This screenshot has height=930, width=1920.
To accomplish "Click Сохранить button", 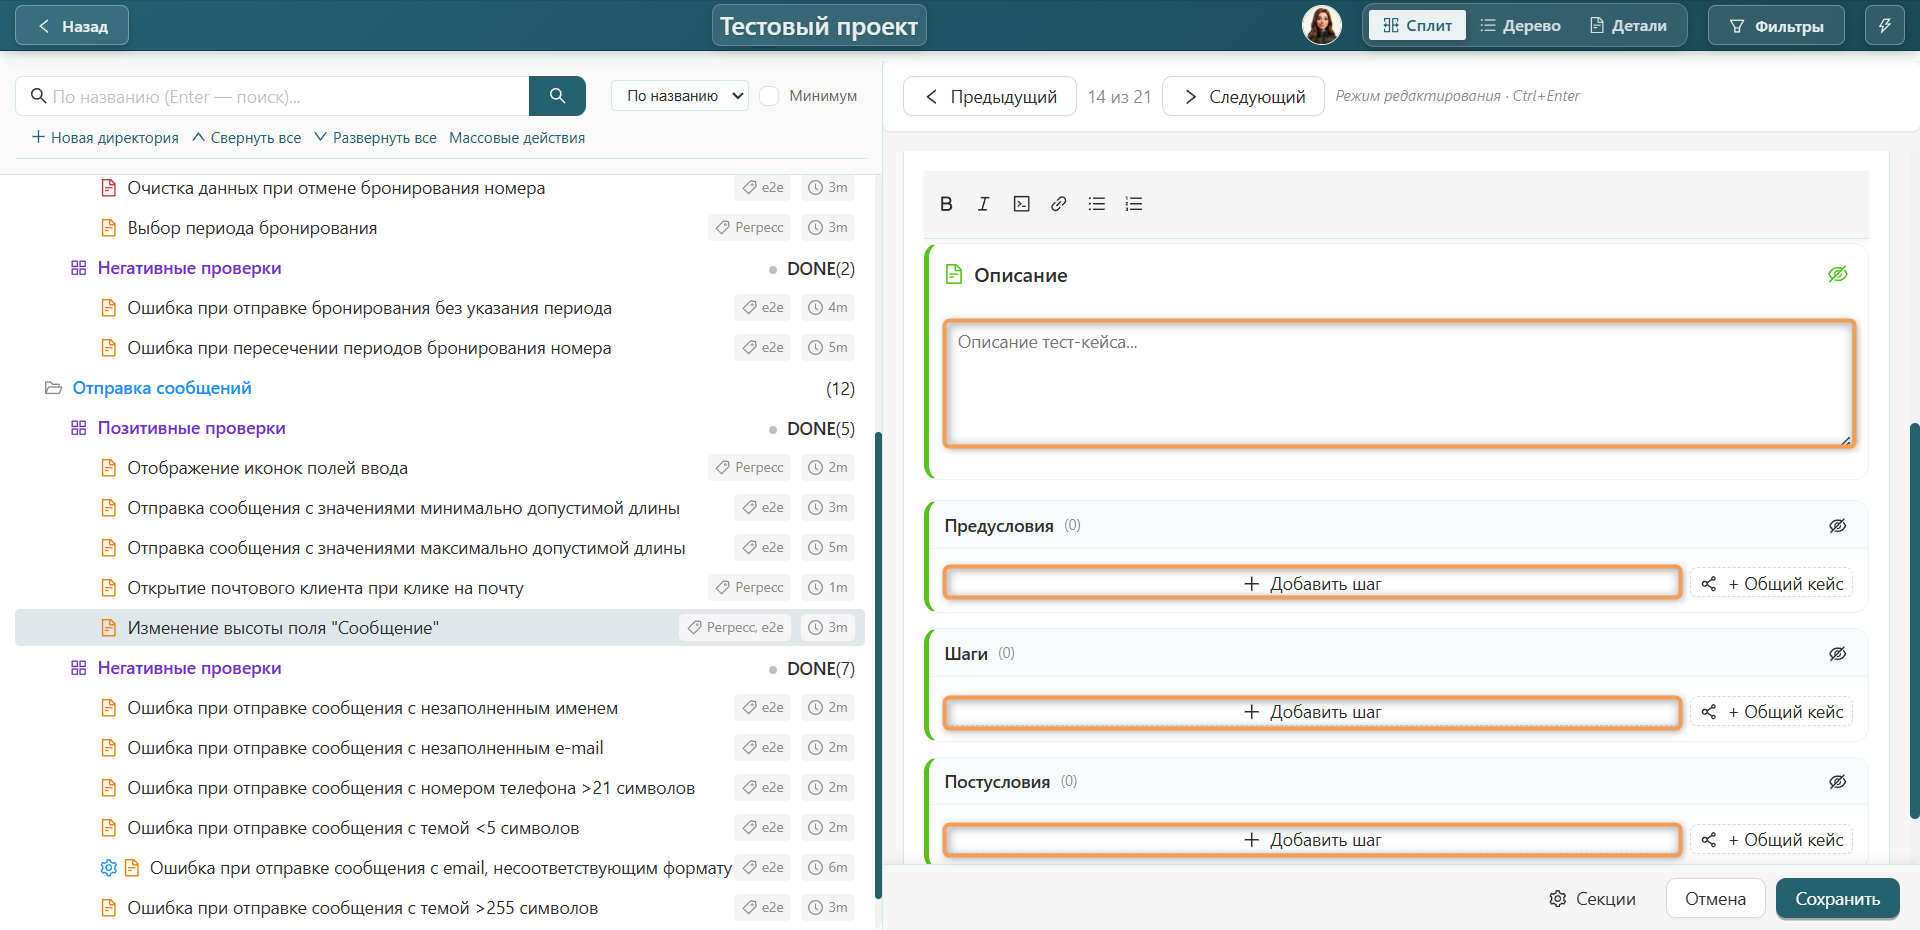I will tap(1838, 899).
